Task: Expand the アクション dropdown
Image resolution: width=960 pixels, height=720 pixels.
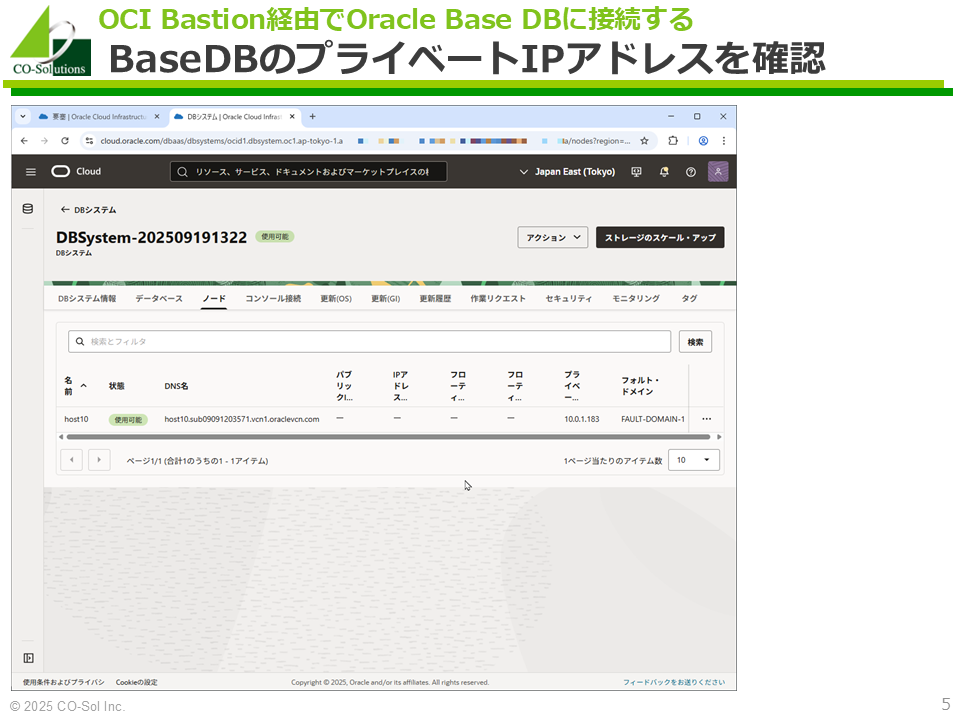Action: (x=553, y=238)
